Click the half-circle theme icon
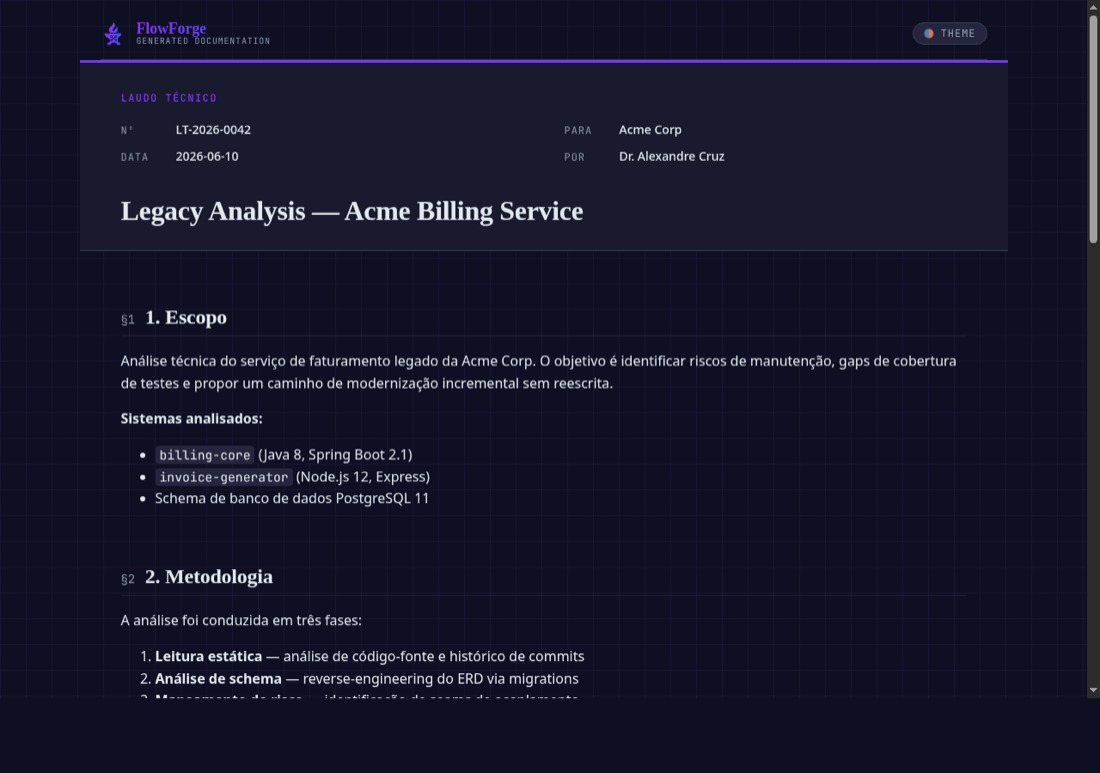Image resolution: width=1100 pixels, height=773 pixels. [x=929, y=33]
